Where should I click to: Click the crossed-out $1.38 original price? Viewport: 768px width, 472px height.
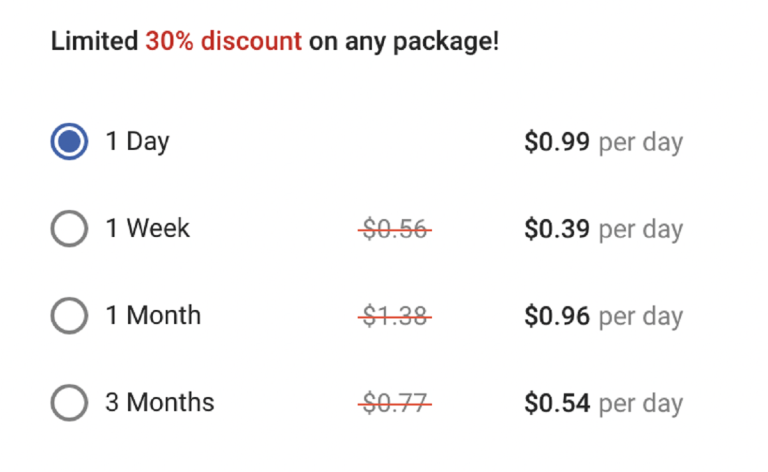[x=395, y=317]
